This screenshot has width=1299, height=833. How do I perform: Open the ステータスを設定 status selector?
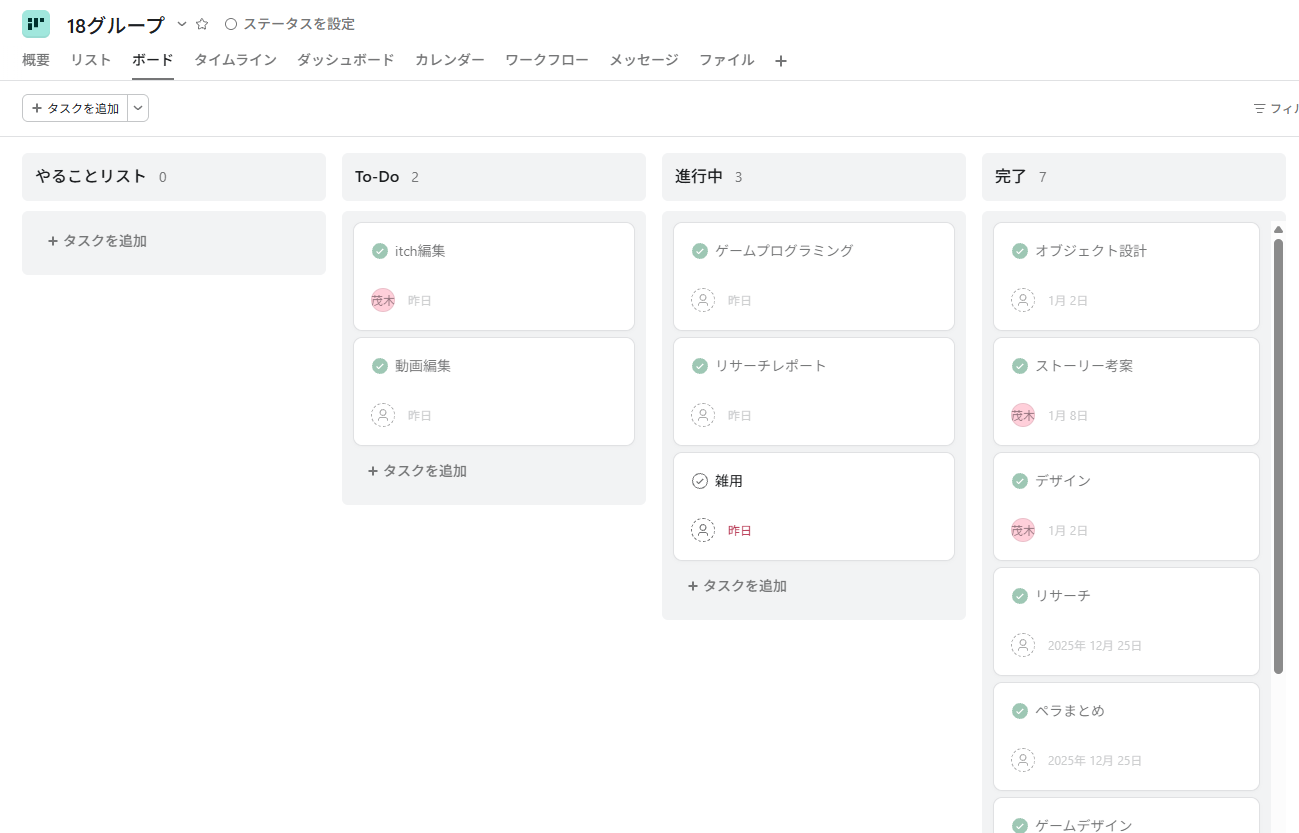pyautogui.click(x=290, y=24)
